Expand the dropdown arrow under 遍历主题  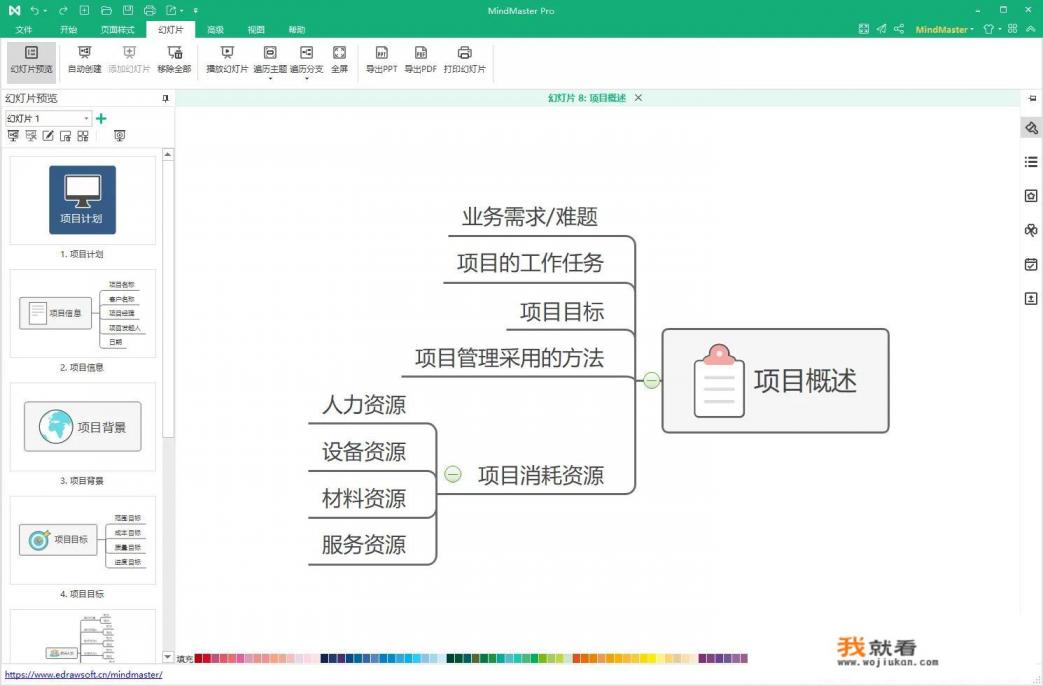pyautogui.click(x=270, y=79)
